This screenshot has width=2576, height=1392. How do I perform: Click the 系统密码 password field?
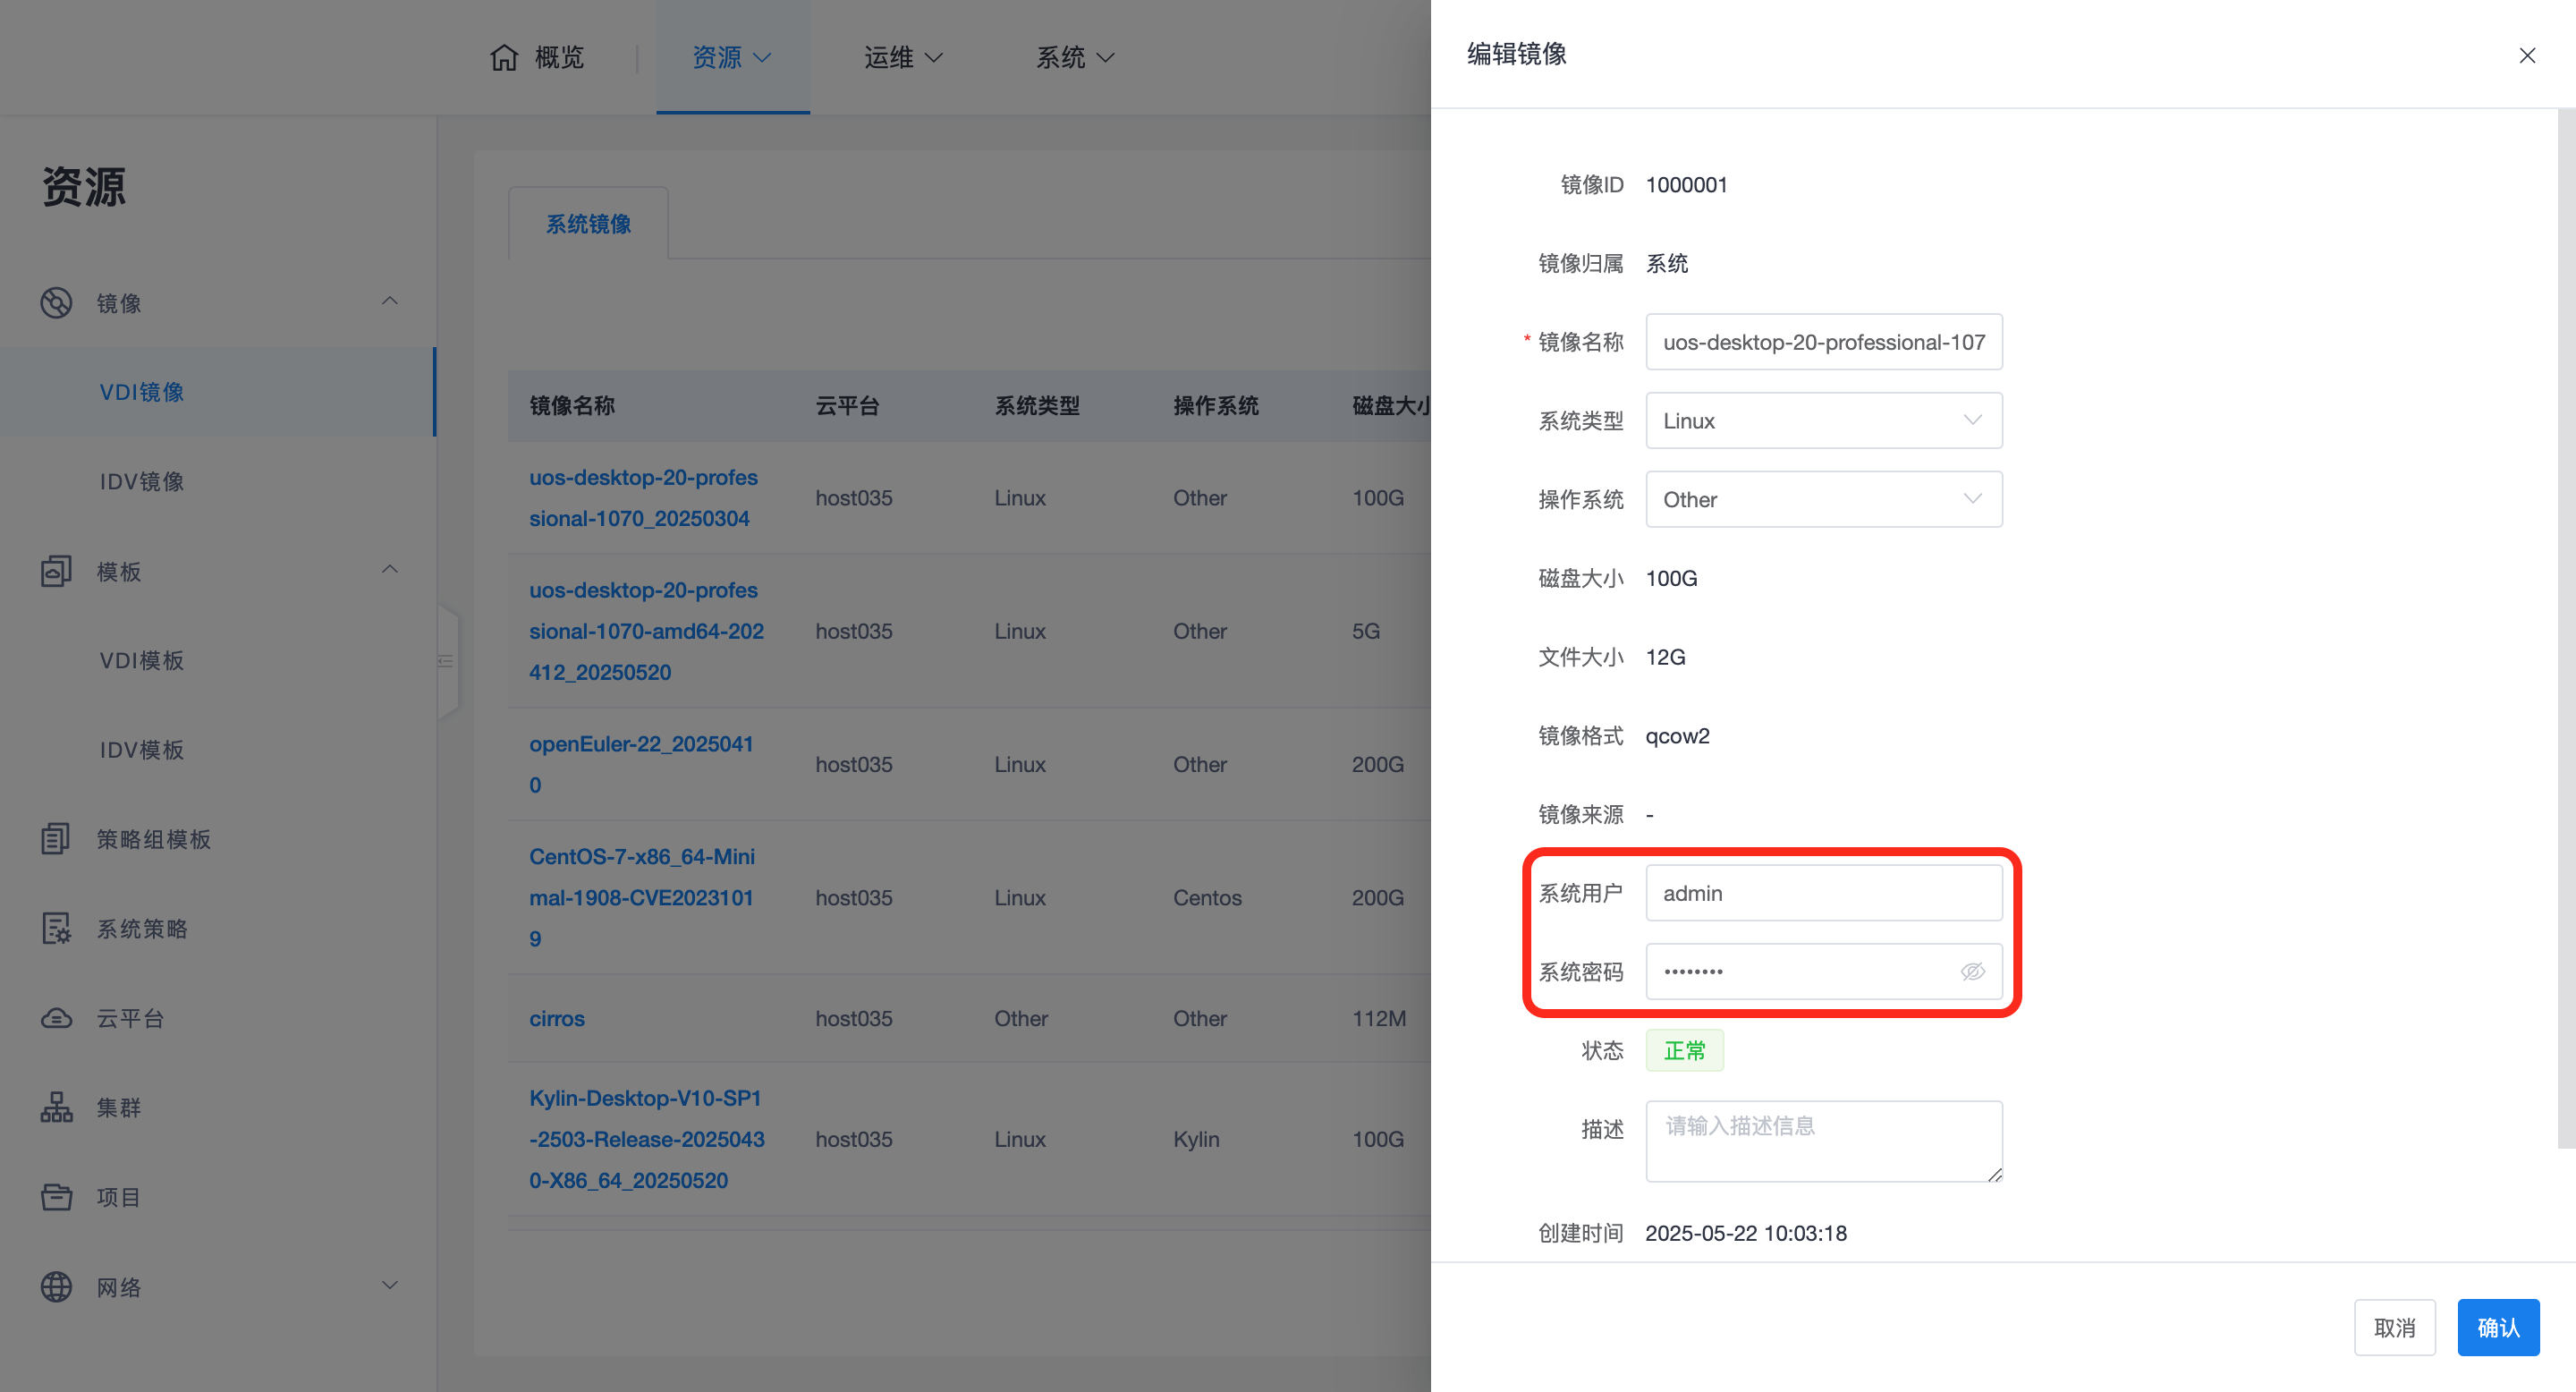[1824, 971]
